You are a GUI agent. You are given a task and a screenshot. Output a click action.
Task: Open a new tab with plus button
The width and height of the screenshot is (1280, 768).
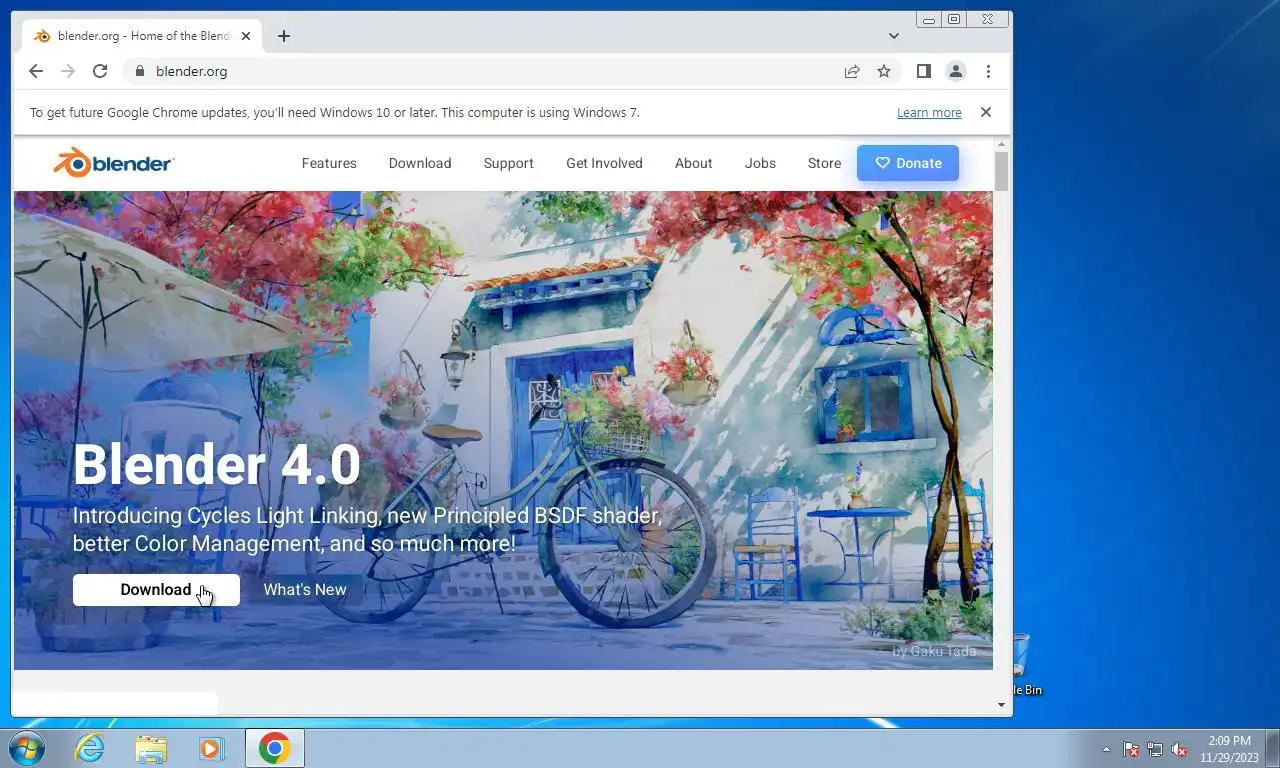pyautogui.click(x=284, y=36)
